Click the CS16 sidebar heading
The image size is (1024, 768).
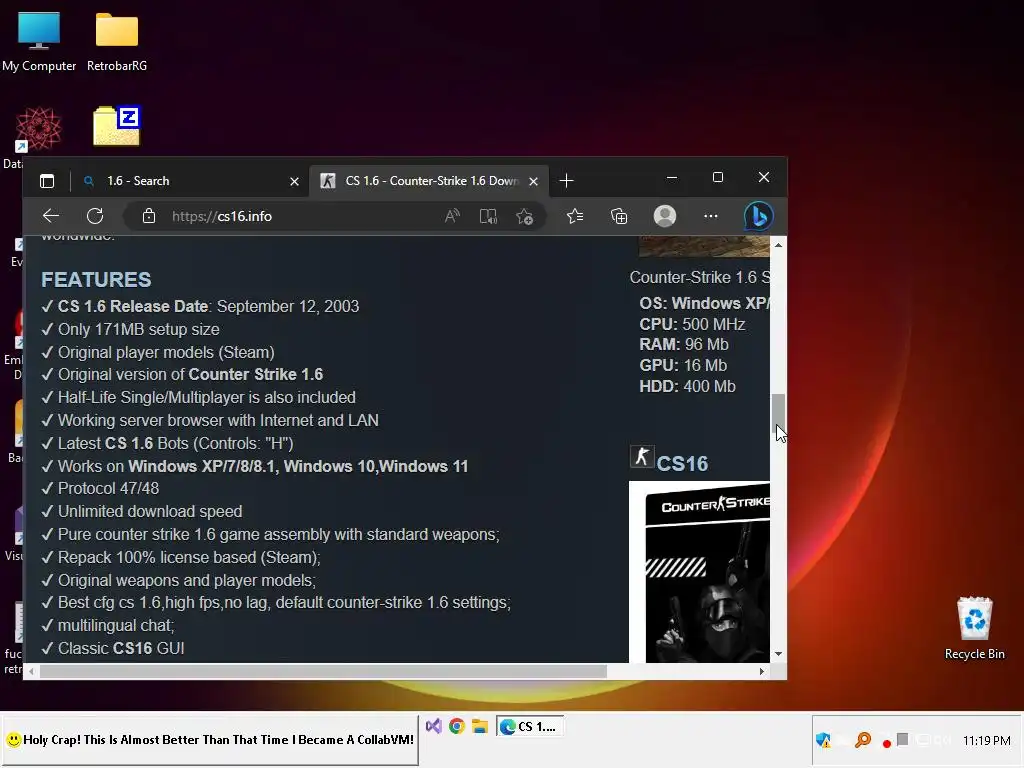coord(682,464)
